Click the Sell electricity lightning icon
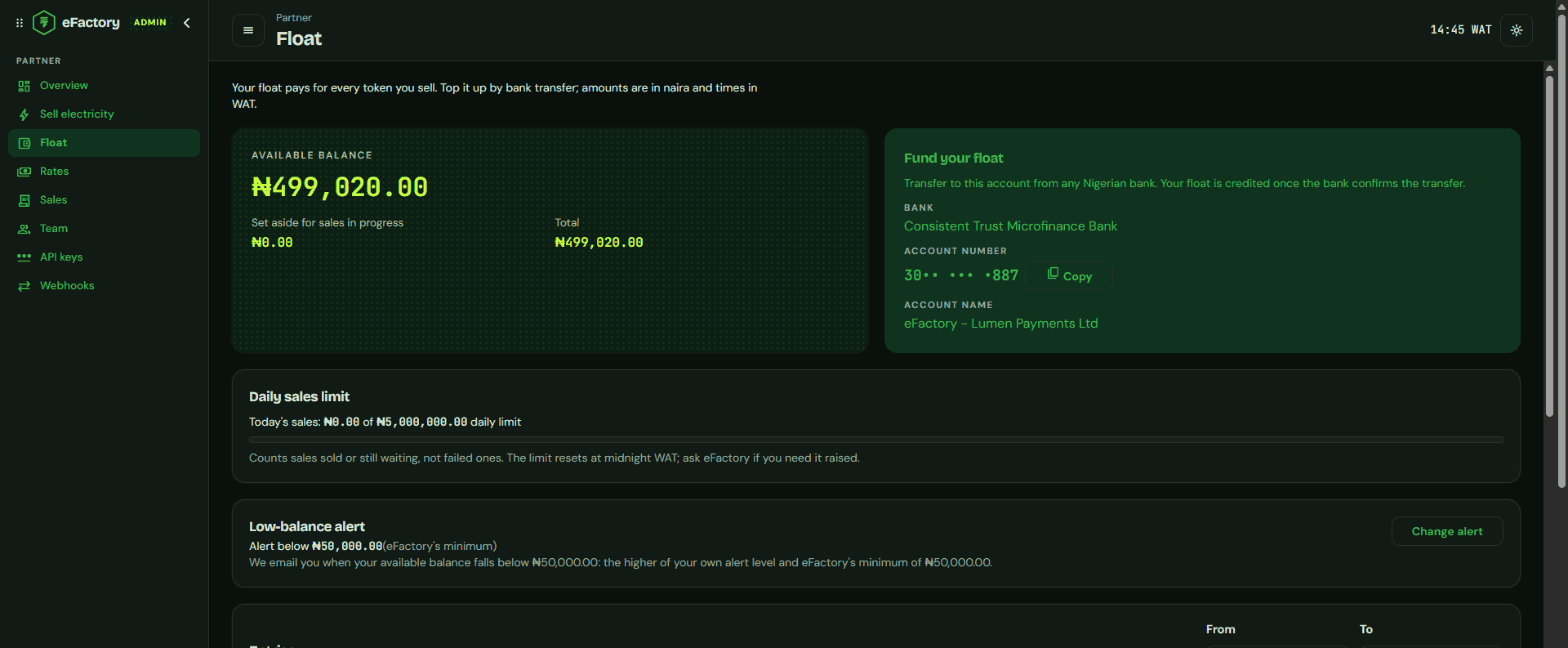The width and height of the screenshot is (1568, 648). click(24, 114)
